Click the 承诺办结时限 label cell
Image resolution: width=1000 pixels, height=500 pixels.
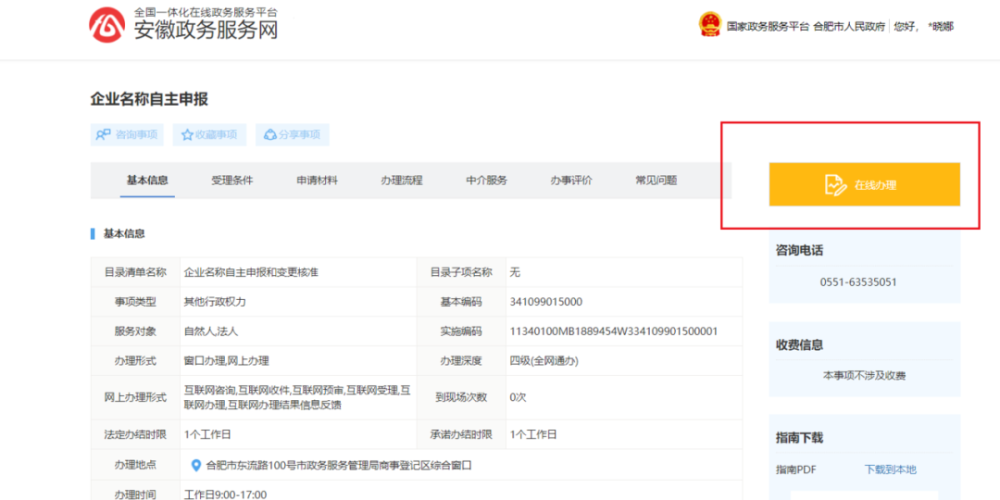coord(461,435)
